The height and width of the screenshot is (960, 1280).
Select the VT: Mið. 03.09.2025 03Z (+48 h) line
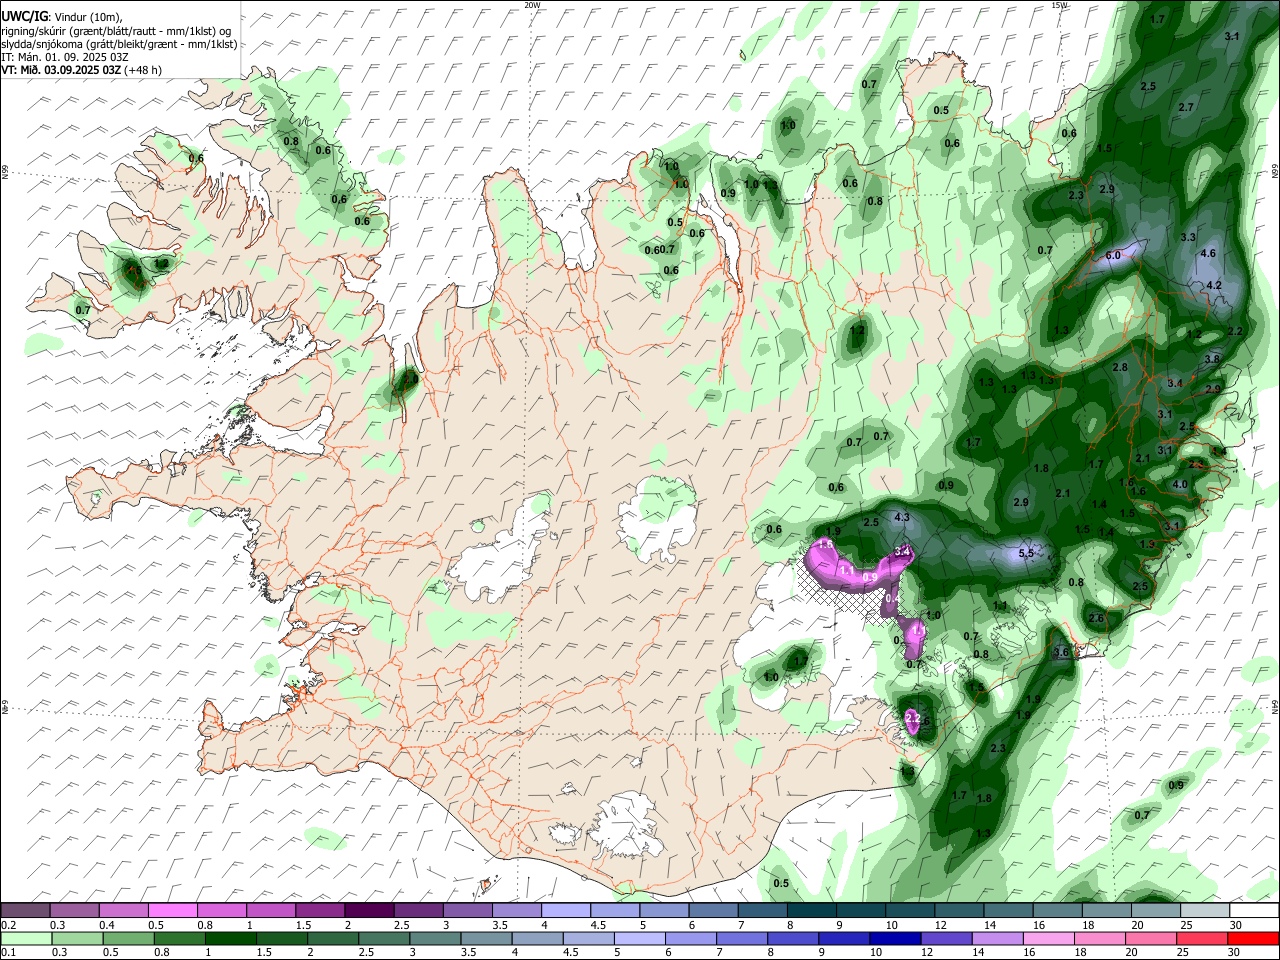[x=82, y=70]
